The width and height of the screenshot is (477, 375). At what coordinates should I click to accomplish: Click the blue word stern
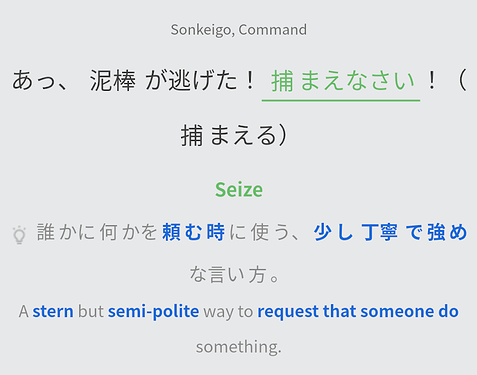pos(53,311)
